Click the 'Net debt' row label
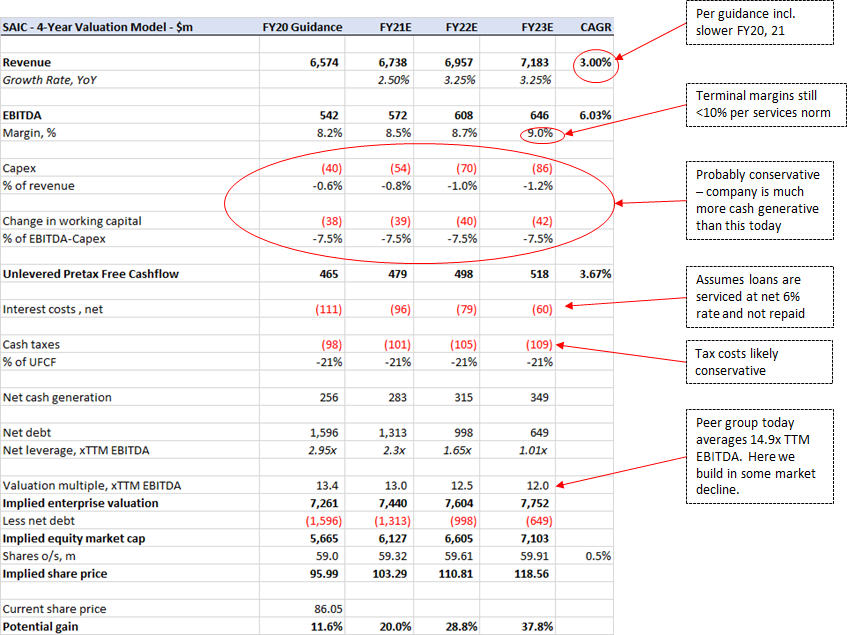 [27, 433]
